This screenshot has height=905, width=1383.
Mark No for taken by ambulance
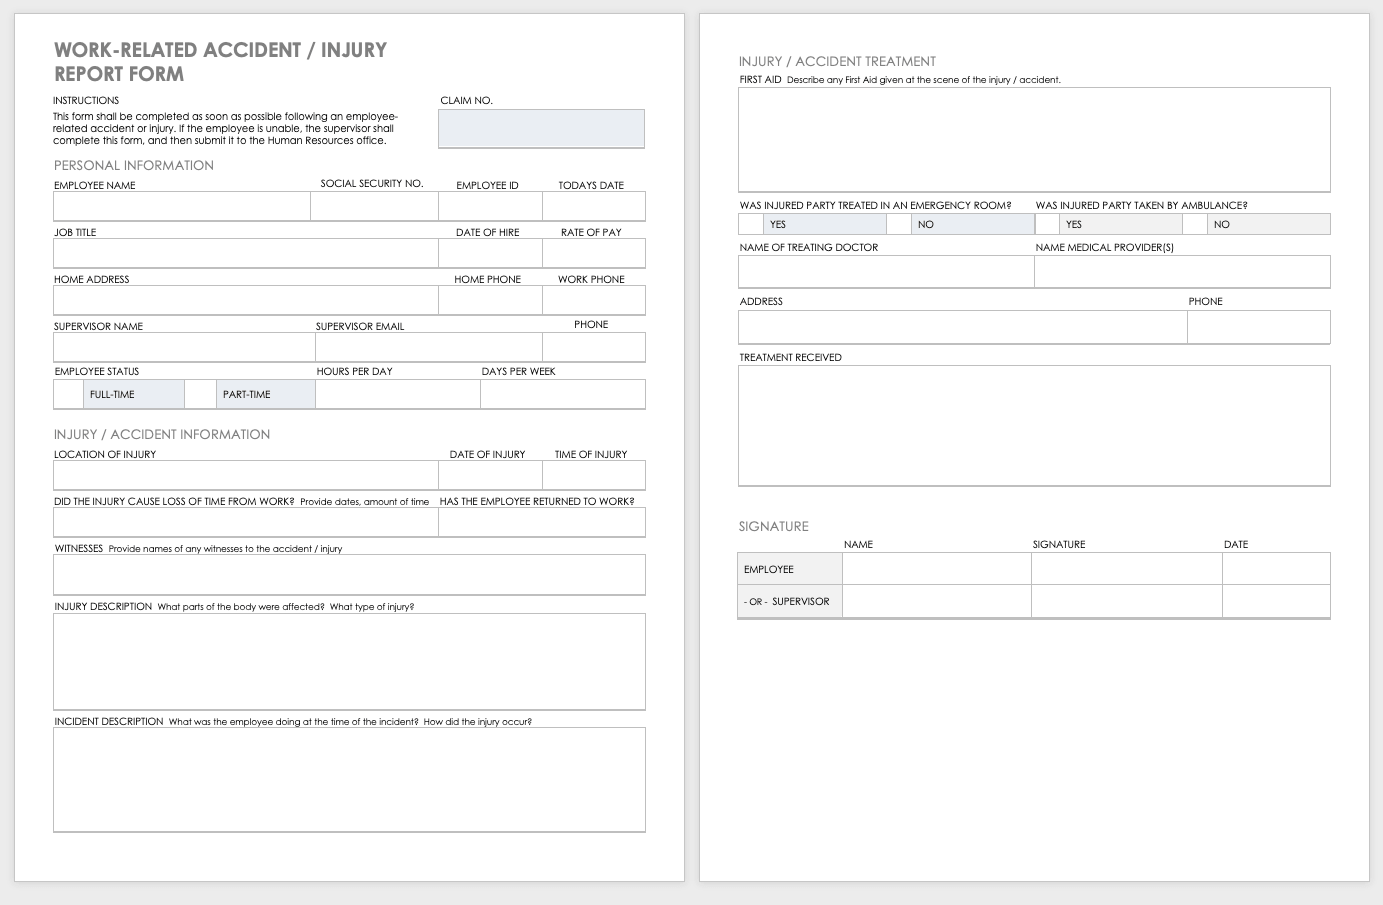click(1194, 225)
